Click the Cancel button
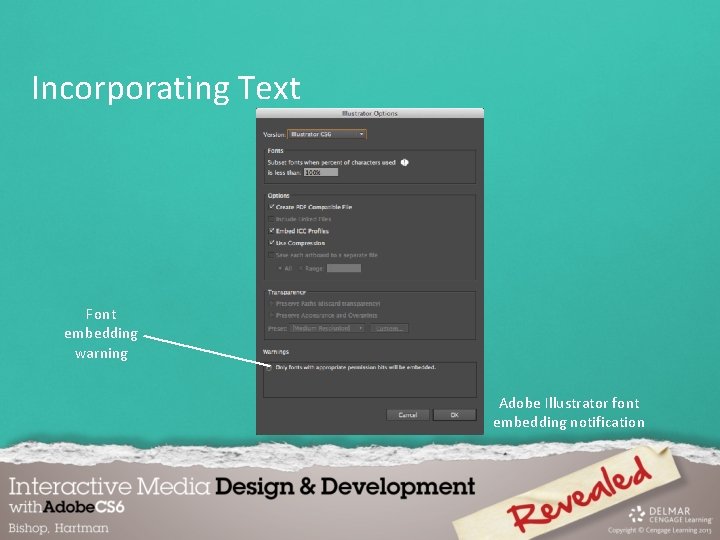This screenshot has width=720, height=540. coord(407,415)
